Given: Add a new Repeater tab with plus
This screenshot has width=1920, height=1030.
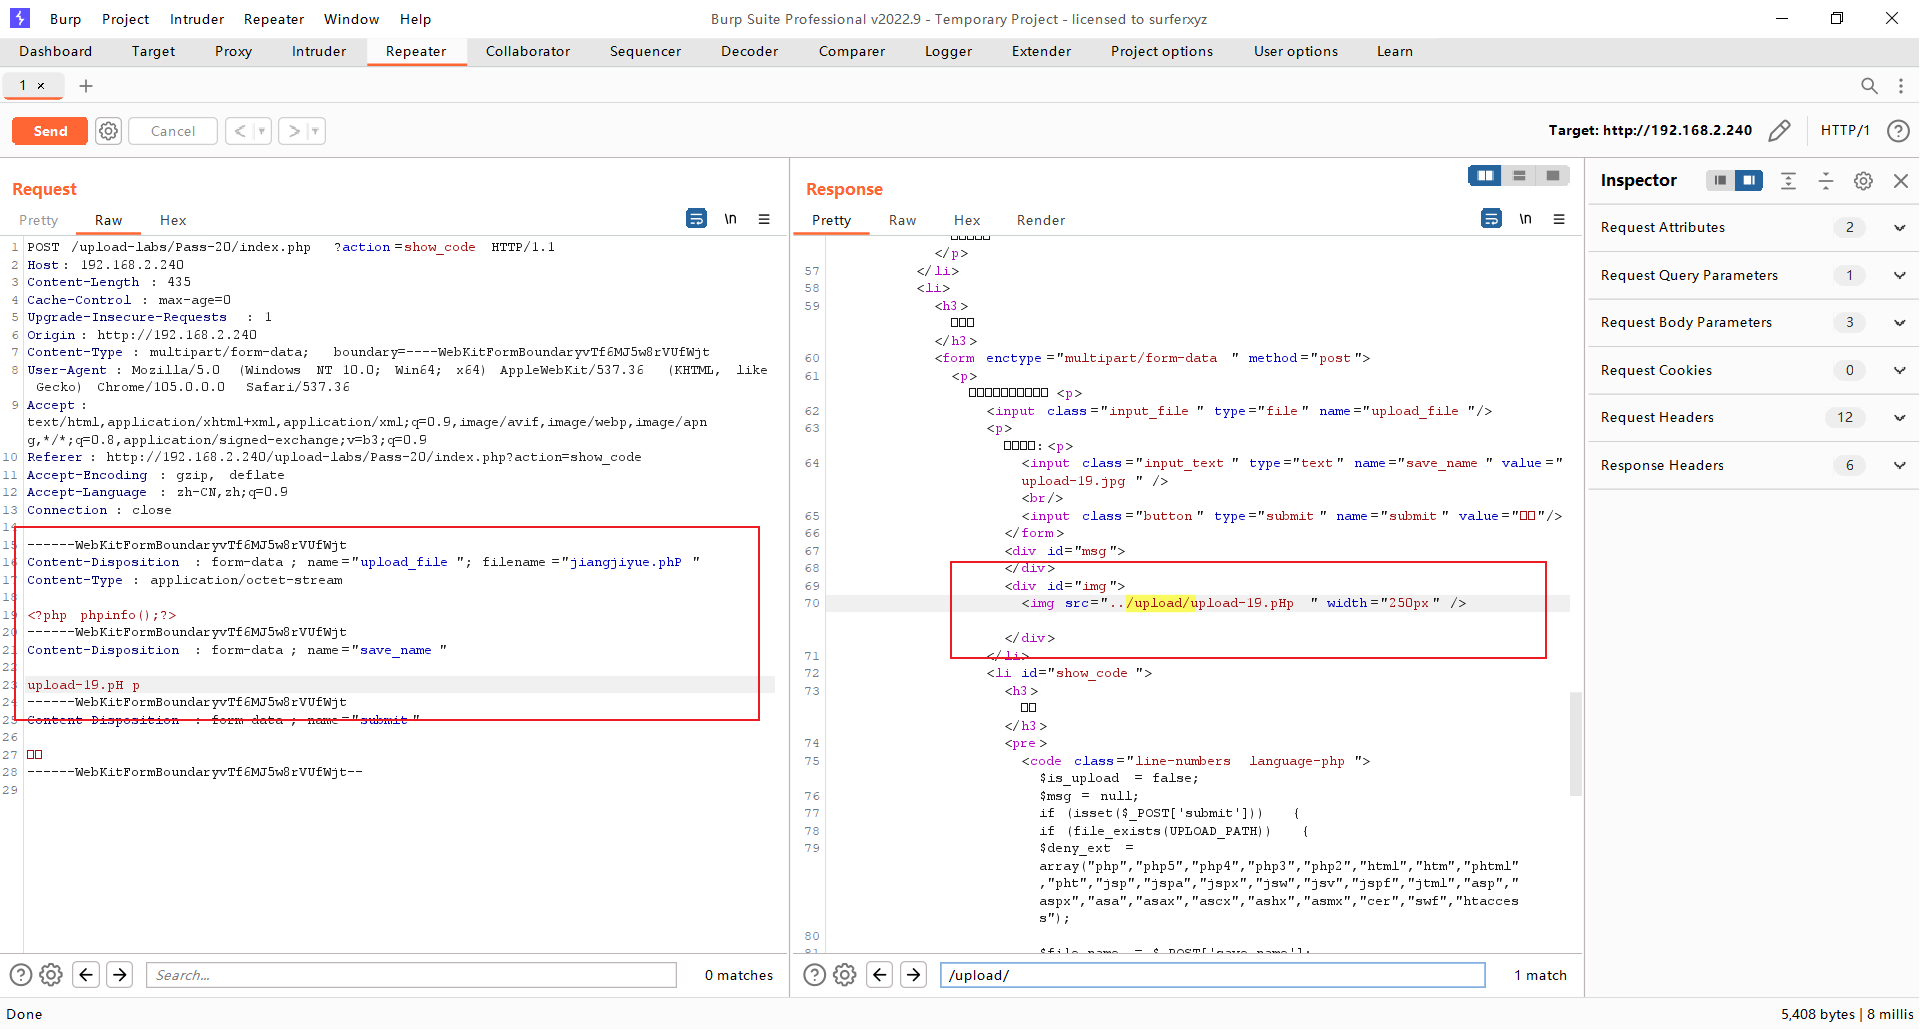Looking at the screenshot, I should (x=86, y=86).
